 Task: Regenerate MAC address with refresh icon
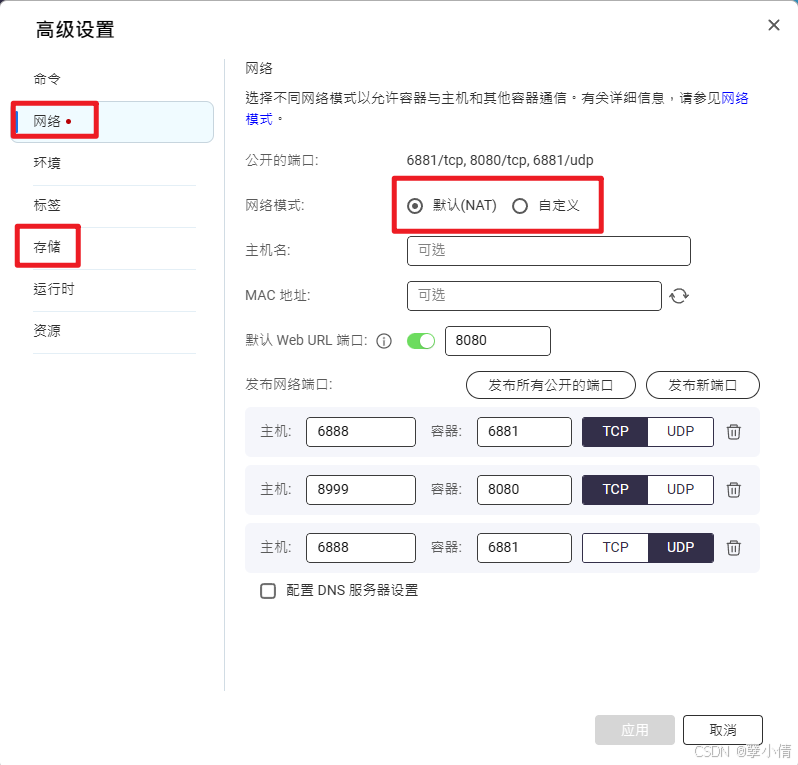(678, 296)
